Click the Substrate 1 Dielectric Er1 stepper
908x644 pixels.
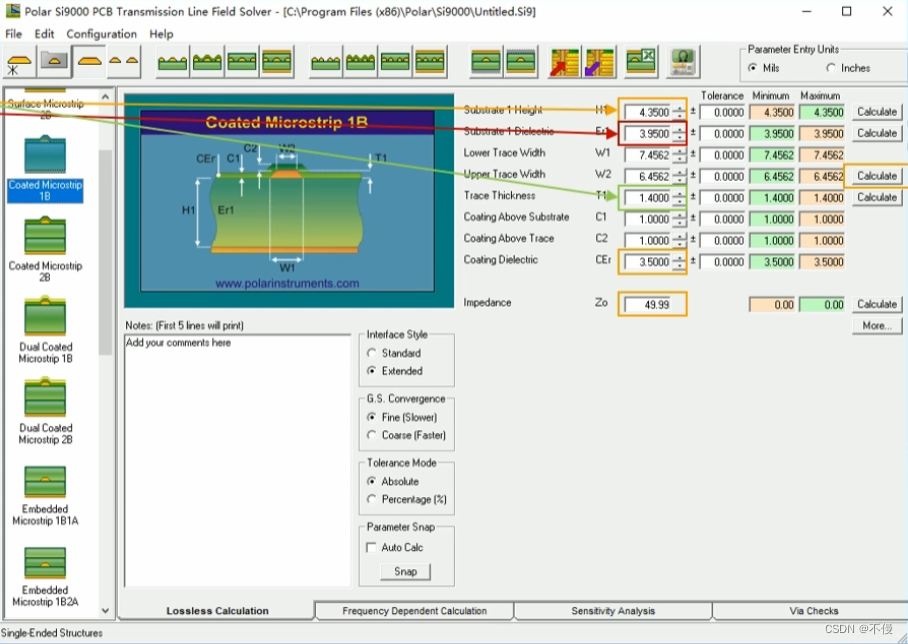pyautogui.click(x=679, y=133)
